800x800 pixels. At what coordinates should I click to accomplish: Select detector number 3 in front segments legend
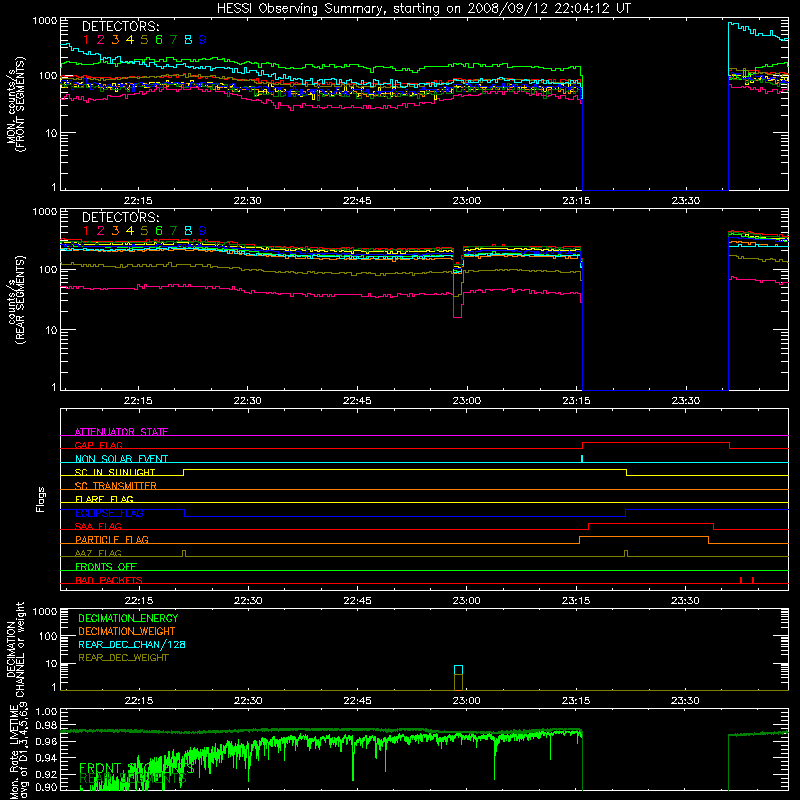(x=115, y=40)
